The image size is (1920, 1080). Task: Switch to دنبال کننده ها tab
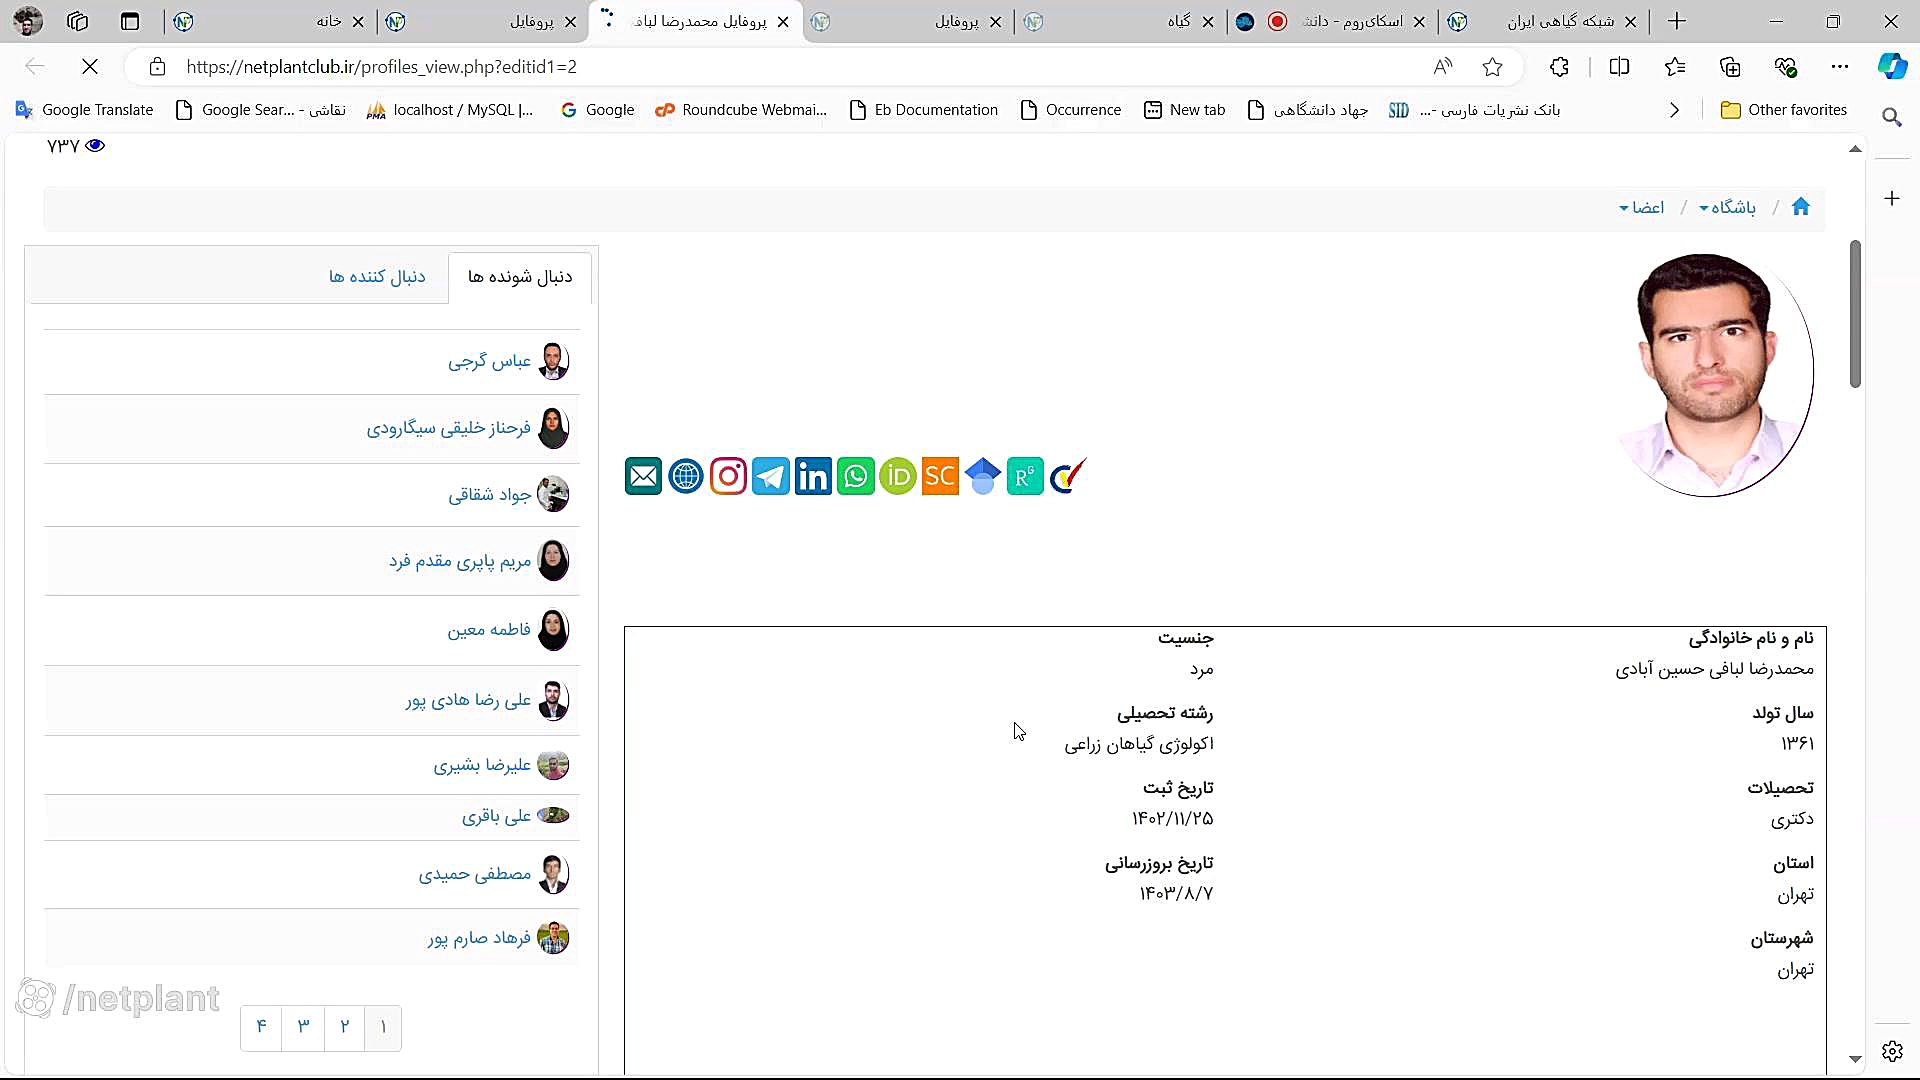click(377, 277)
